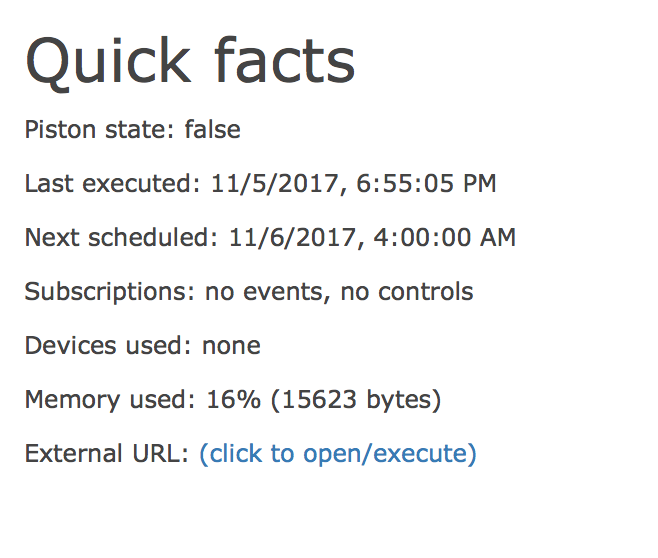
Task: Click the Quick facts heading
Action: [x=190, y=62]
